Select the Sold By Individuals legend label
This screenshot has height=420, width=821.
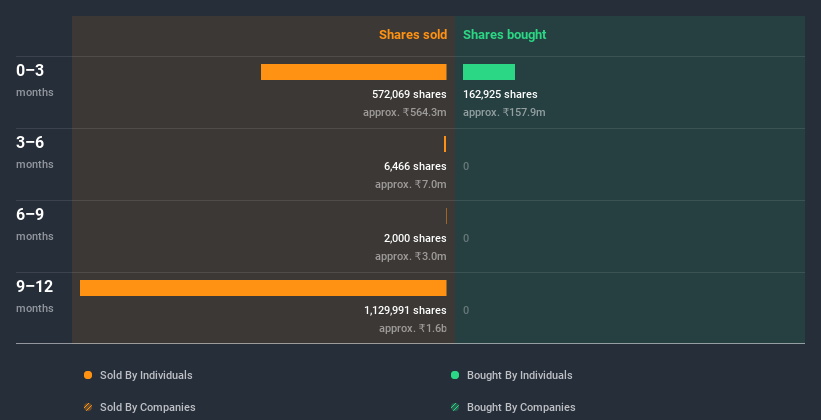tap(146, 375)
